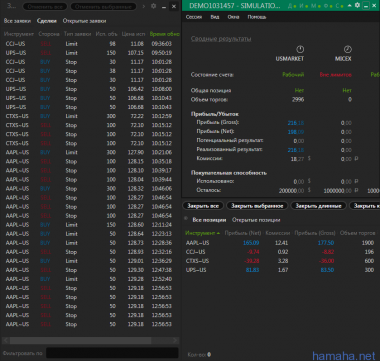
Task: Click the Фильтровать по input field
Action: (x=112, y=353)
